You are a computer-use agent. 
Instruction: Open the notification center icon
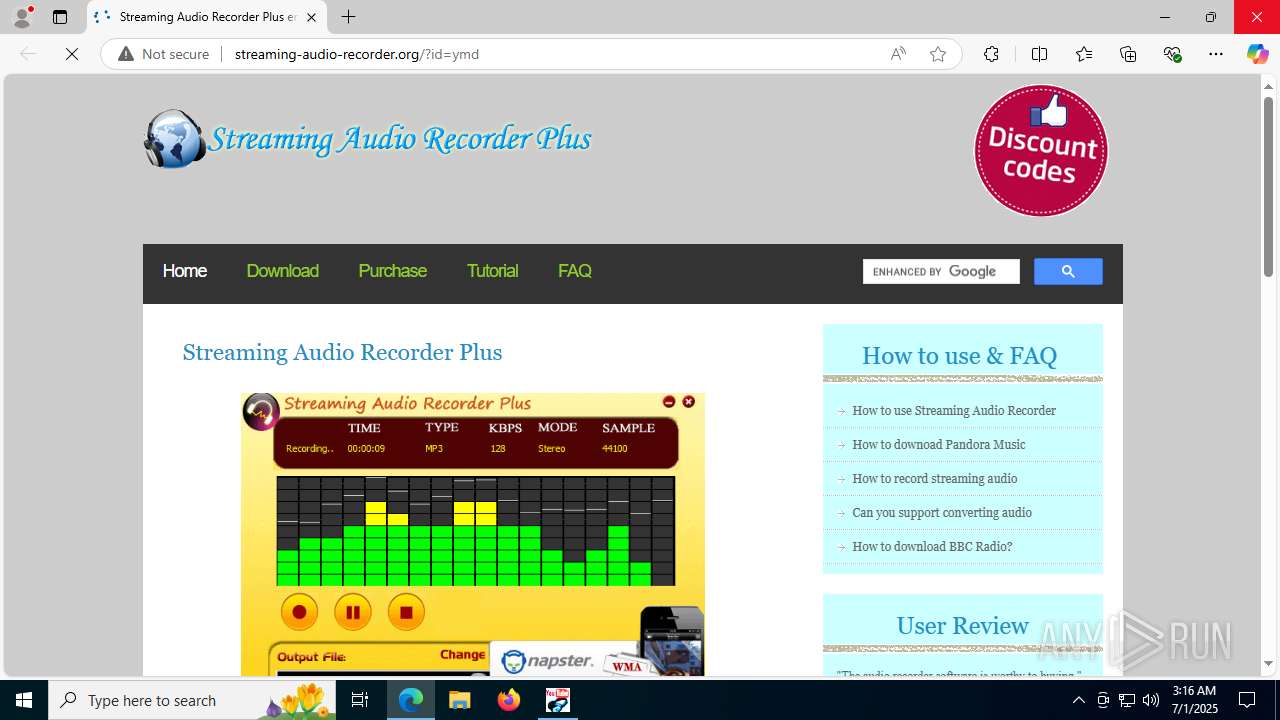click(1247, 700)
